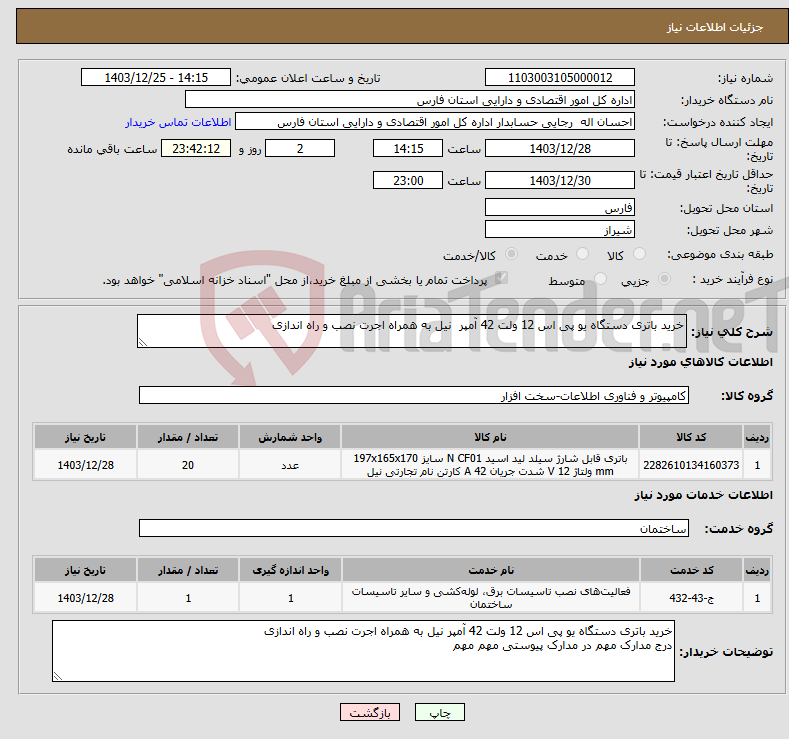Click the price validity time 23:00 field
The height and width of the screenshot is (739, 789).
point(408,180)
